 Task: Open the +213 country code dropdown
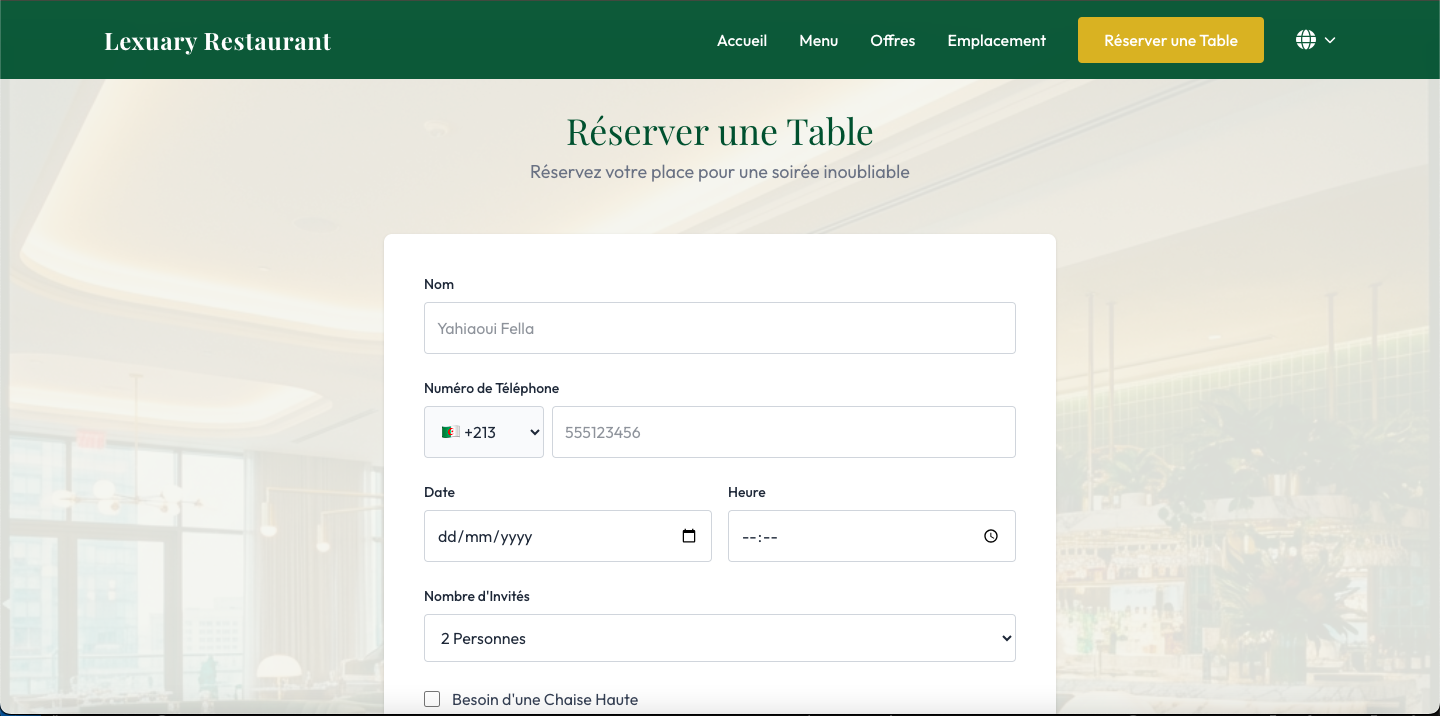point(484,431)
